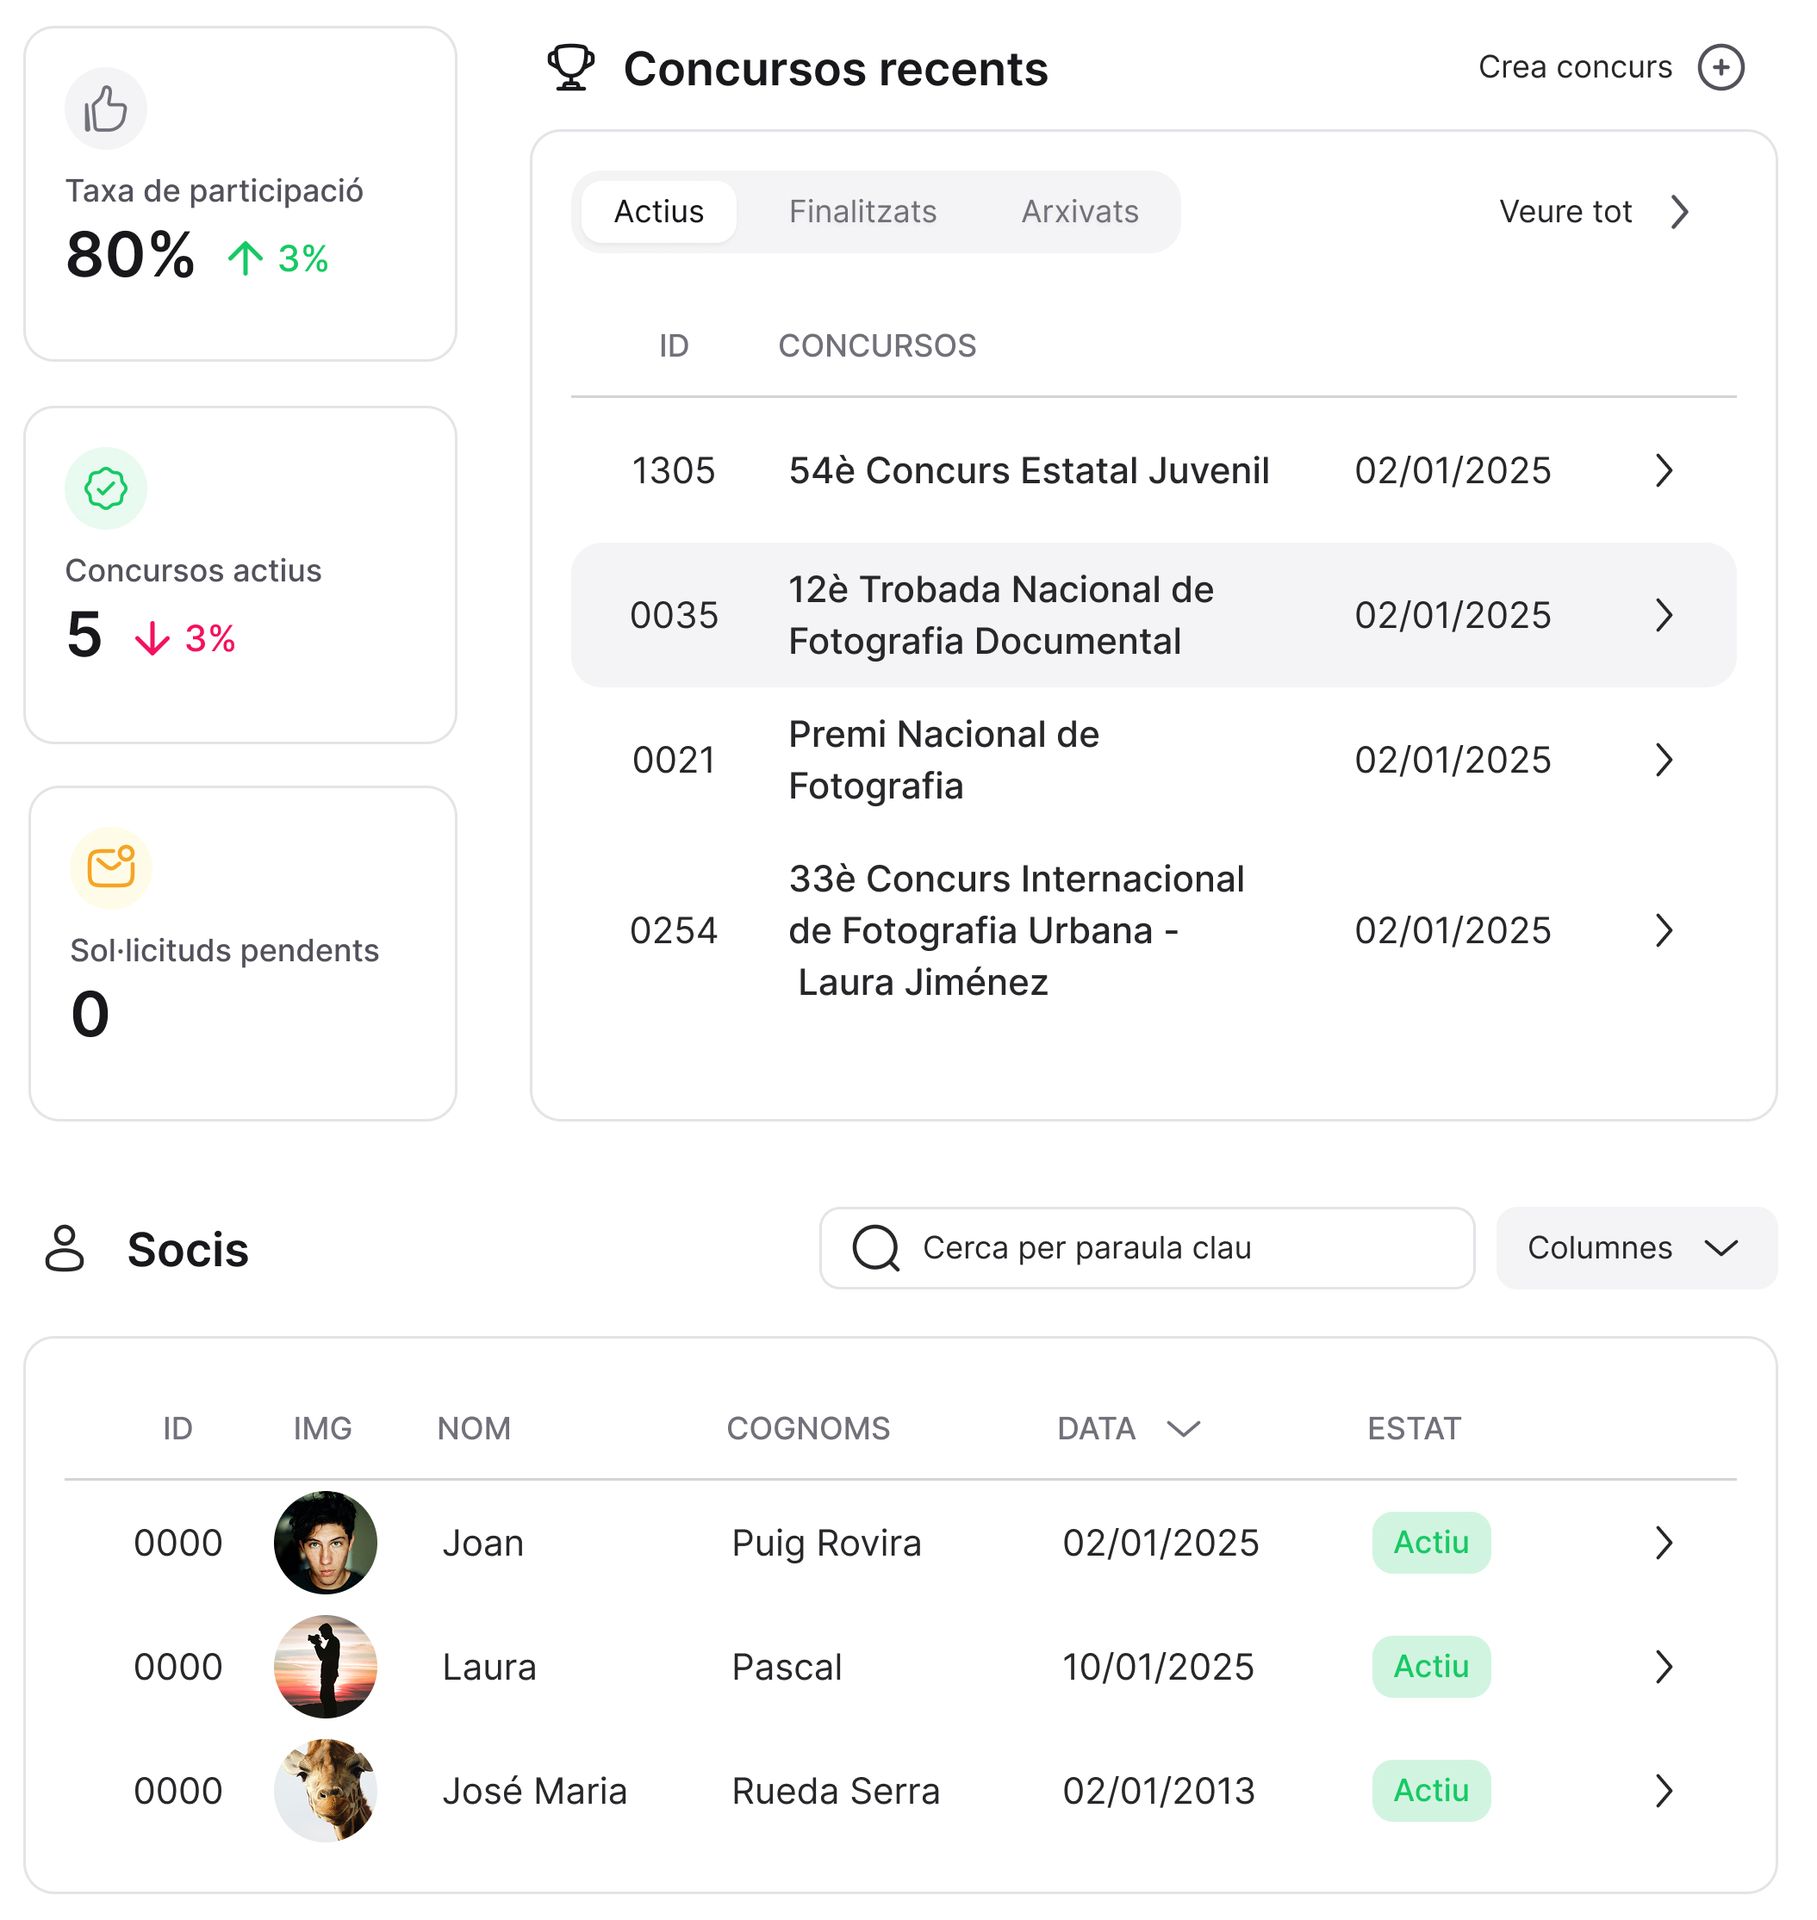Click the plus icon beside Crea concurs
1817x1920 pixels.
(1720, 67)
